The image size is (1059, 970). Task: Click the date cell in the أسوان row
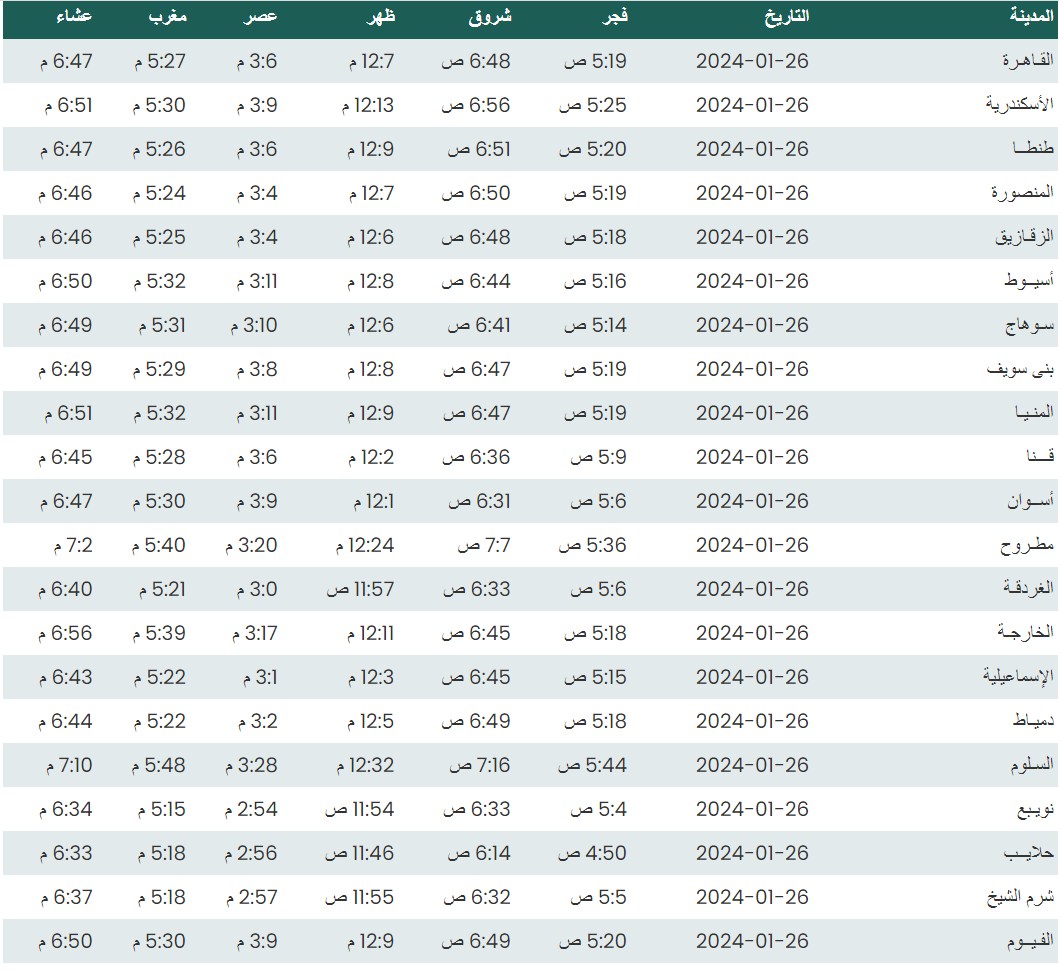tap(752, 501)
